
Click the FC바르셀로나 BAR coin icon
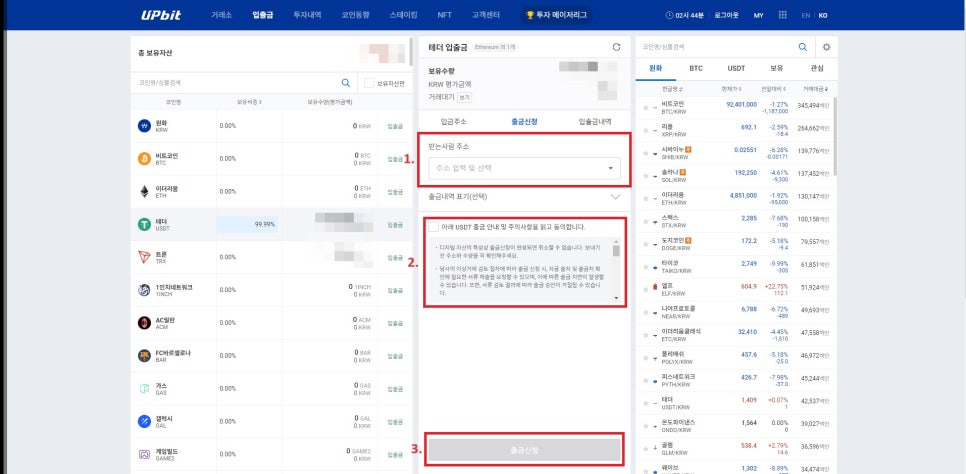tap(144, 356)
